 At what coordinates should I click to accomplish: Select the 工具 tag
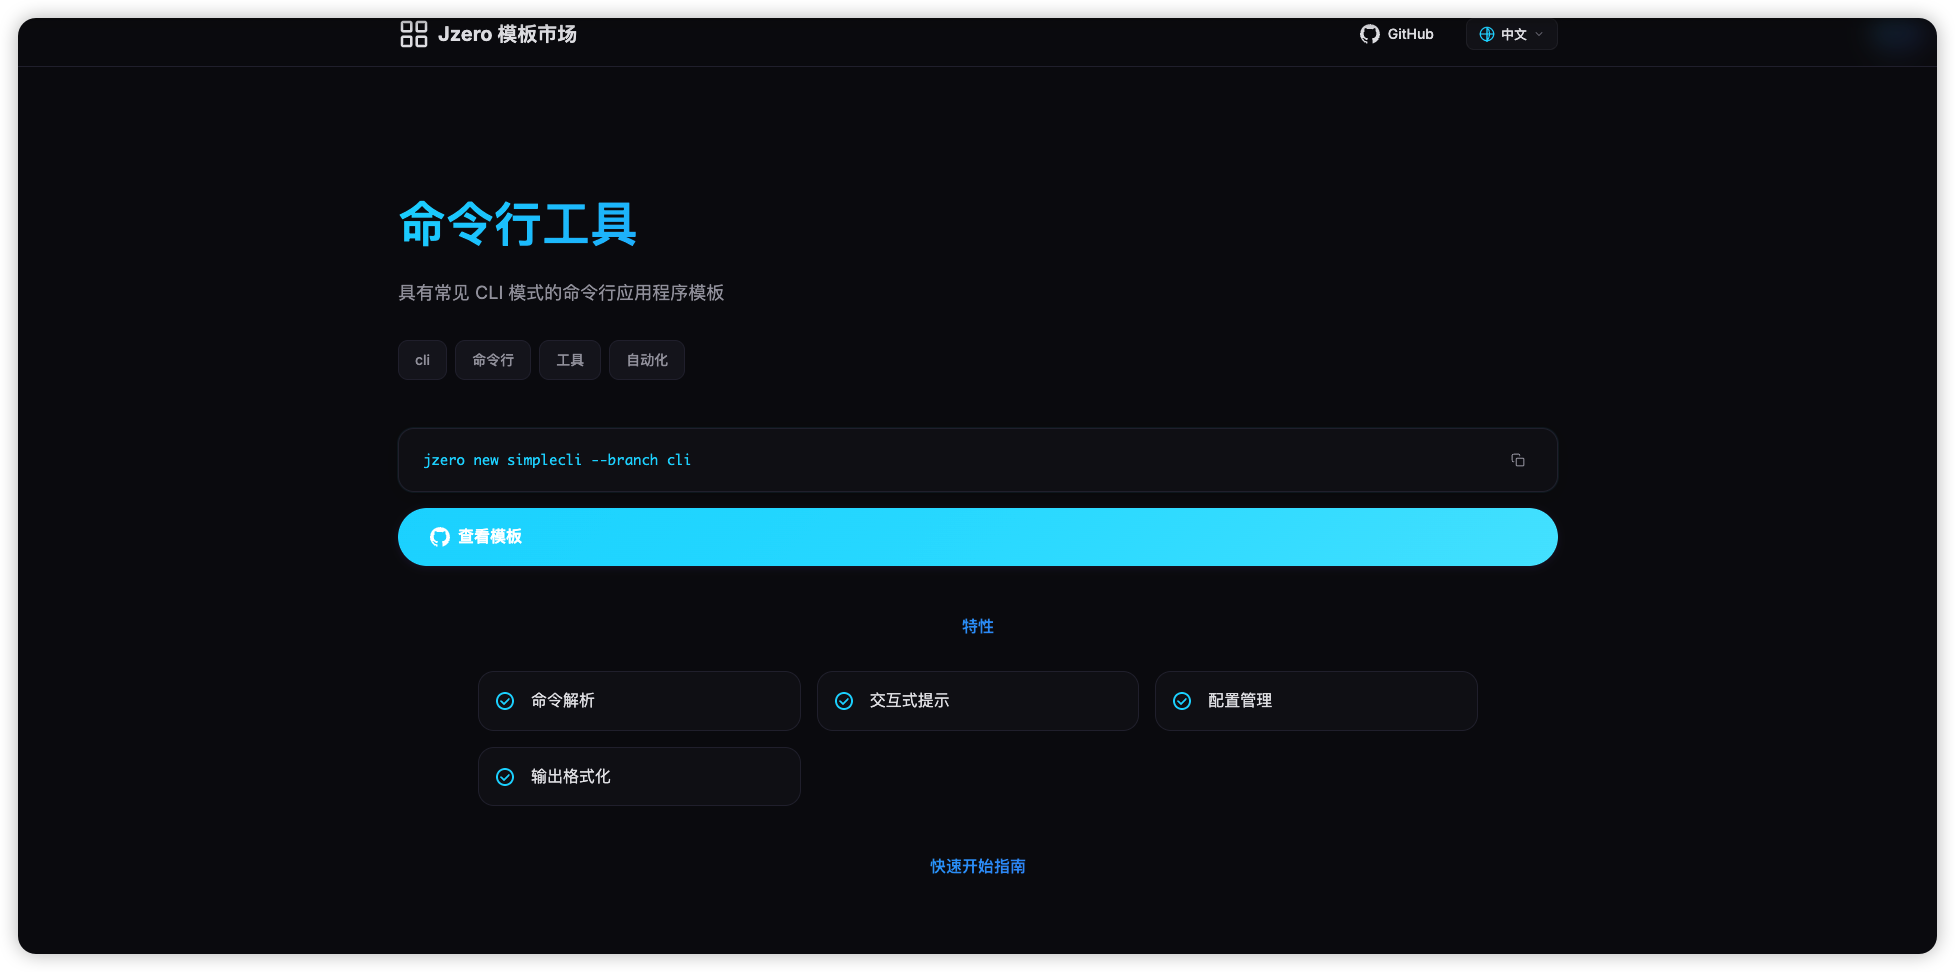pyautogui.click(x=570, y=360)
